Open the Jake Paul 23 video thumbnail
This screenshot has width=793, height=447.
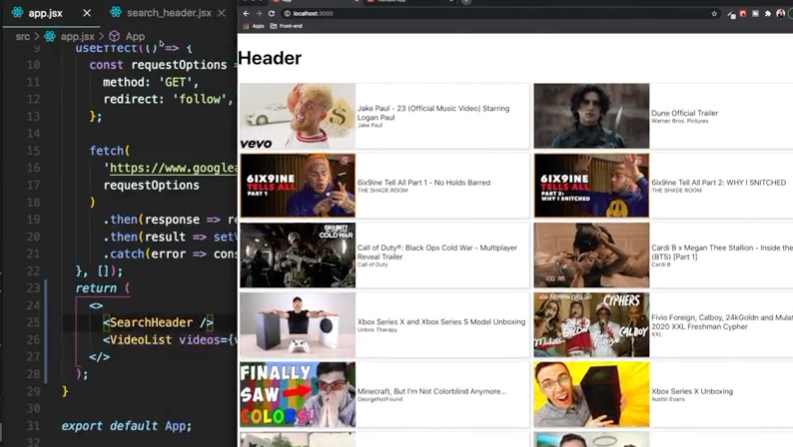297,116
